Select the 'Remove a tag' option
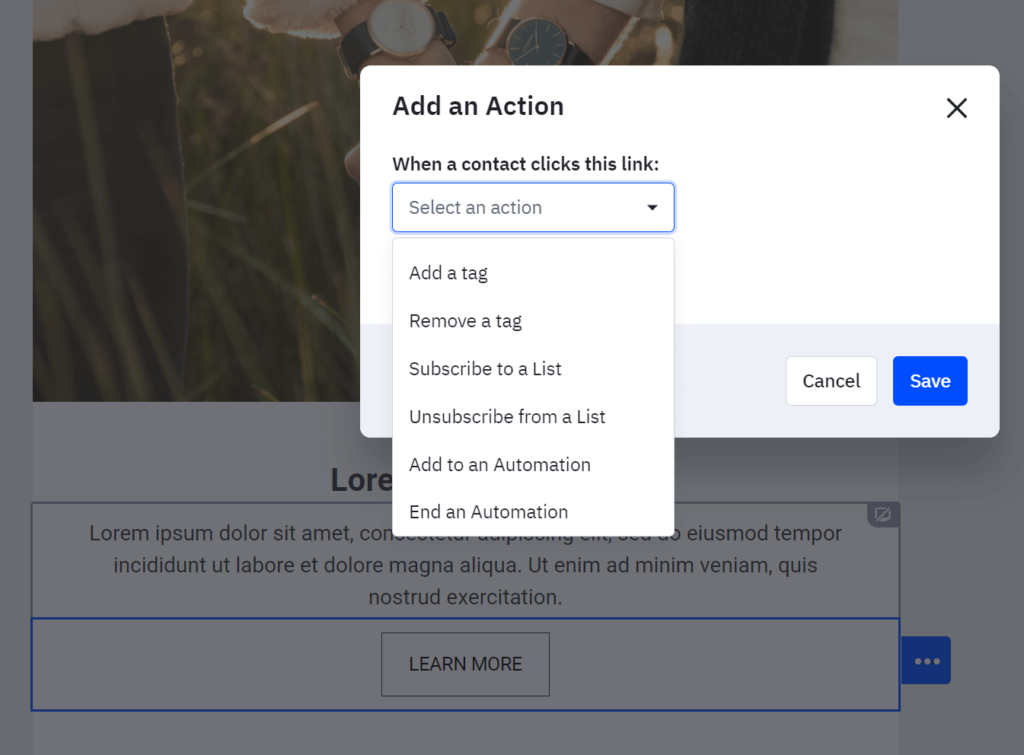Viewport: 1024px width, 755px height. [x=465, y=321]
